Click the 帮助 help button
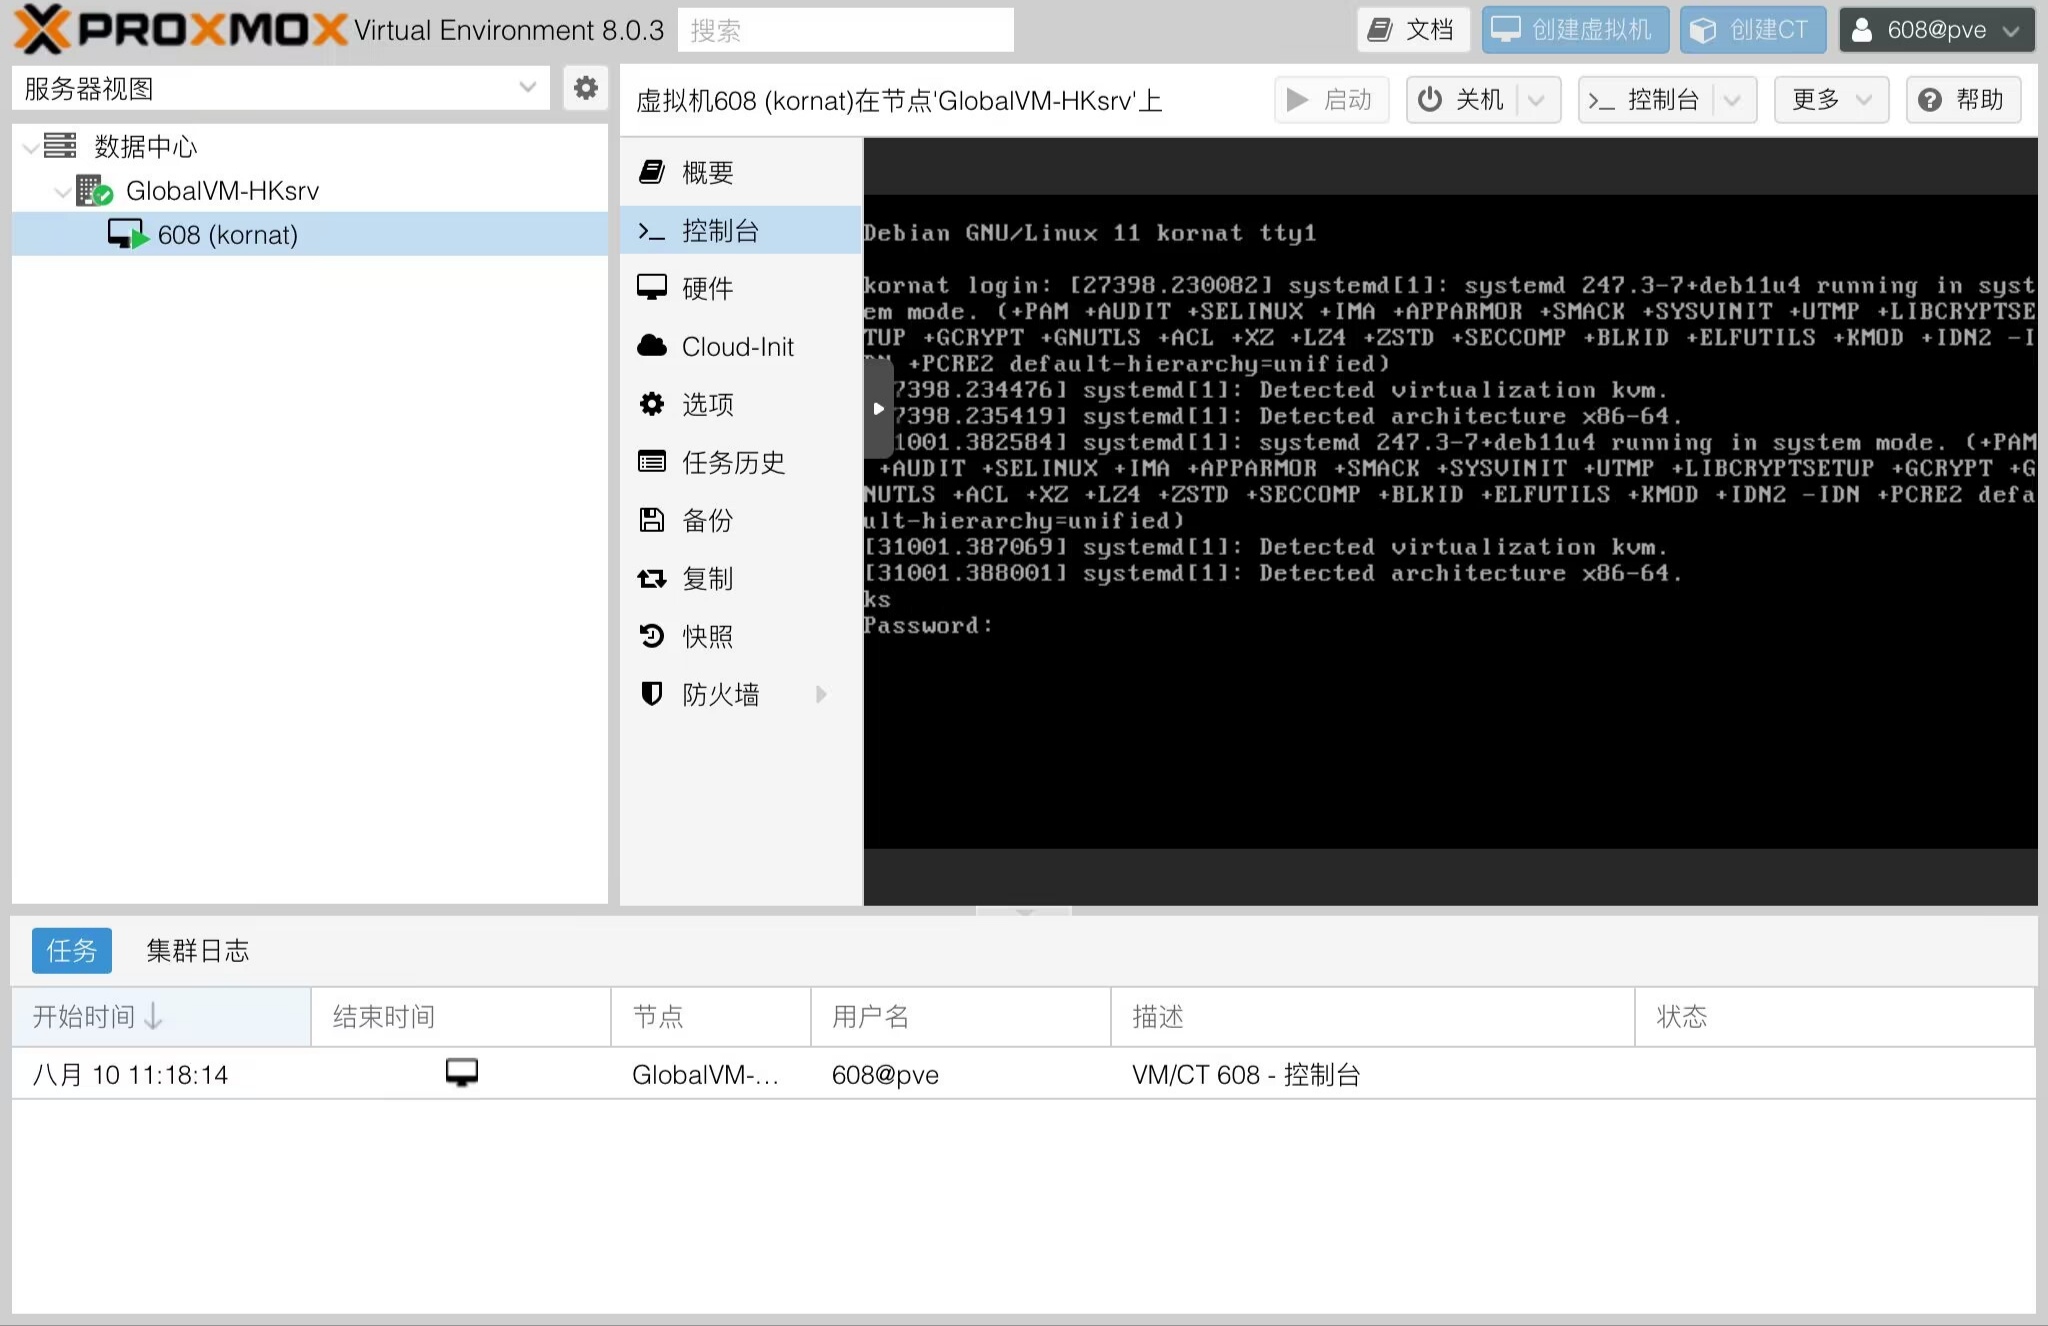The image size is (2048, 1326). pos(1962,99)
